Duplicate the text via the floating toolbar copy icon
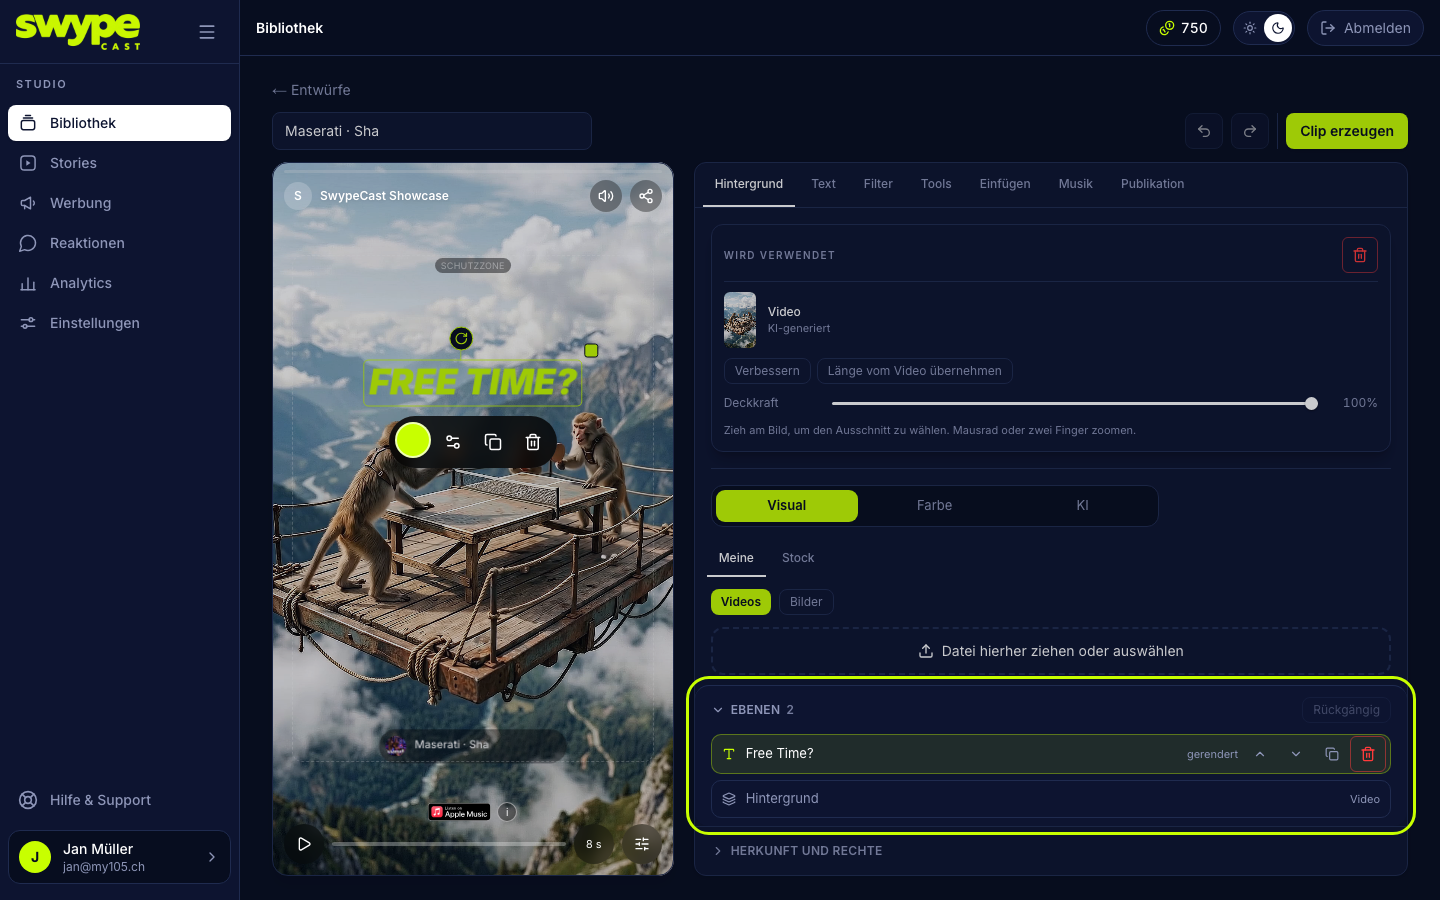1440x900 pixels. 493,442
